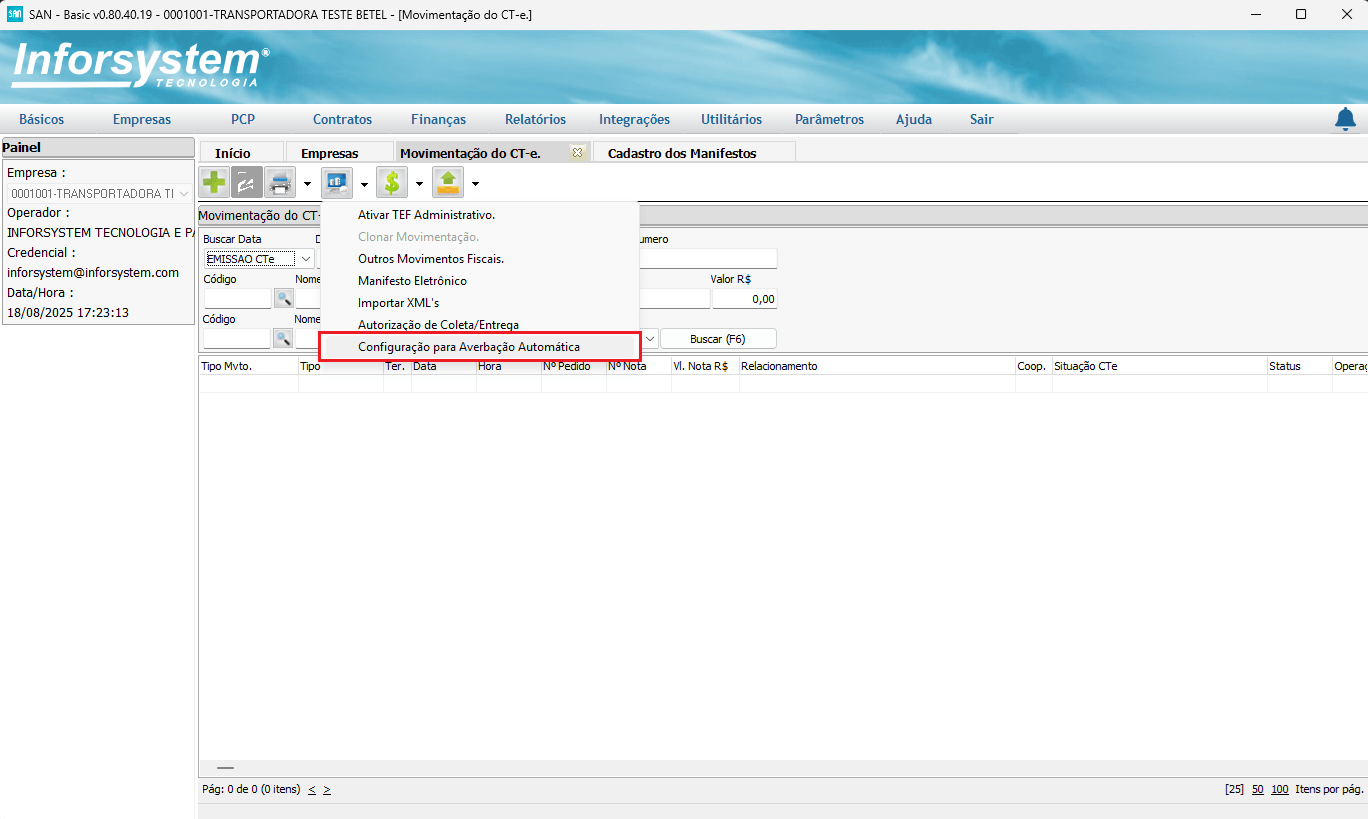1368x819 pixels.
Task: Click the Buscar (F6) button
Action: [718, 339]
